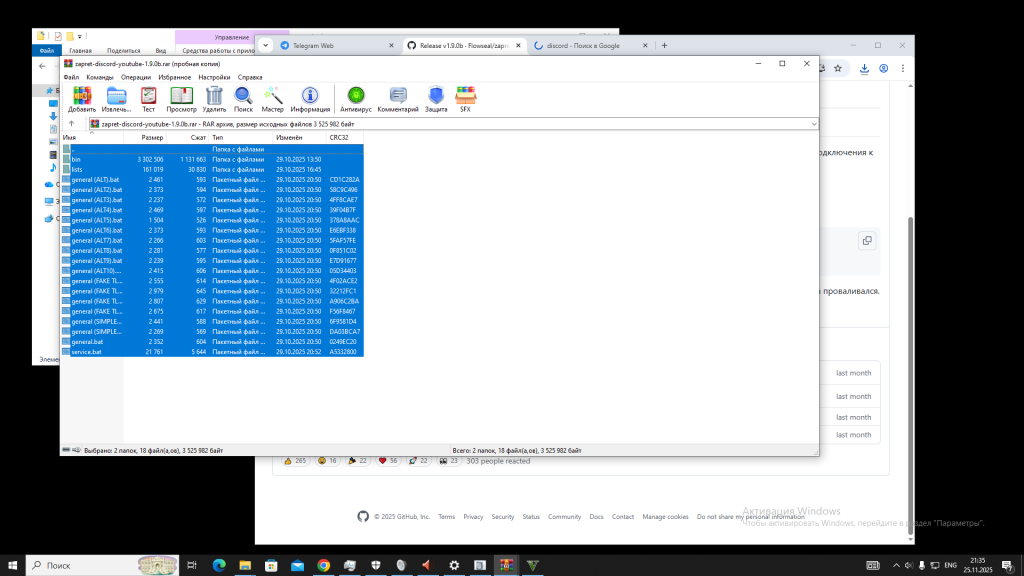Click the SFX toolbar icon
Image resolution: width=1024 pixels, height=576 pixels.
coord(464,97)
